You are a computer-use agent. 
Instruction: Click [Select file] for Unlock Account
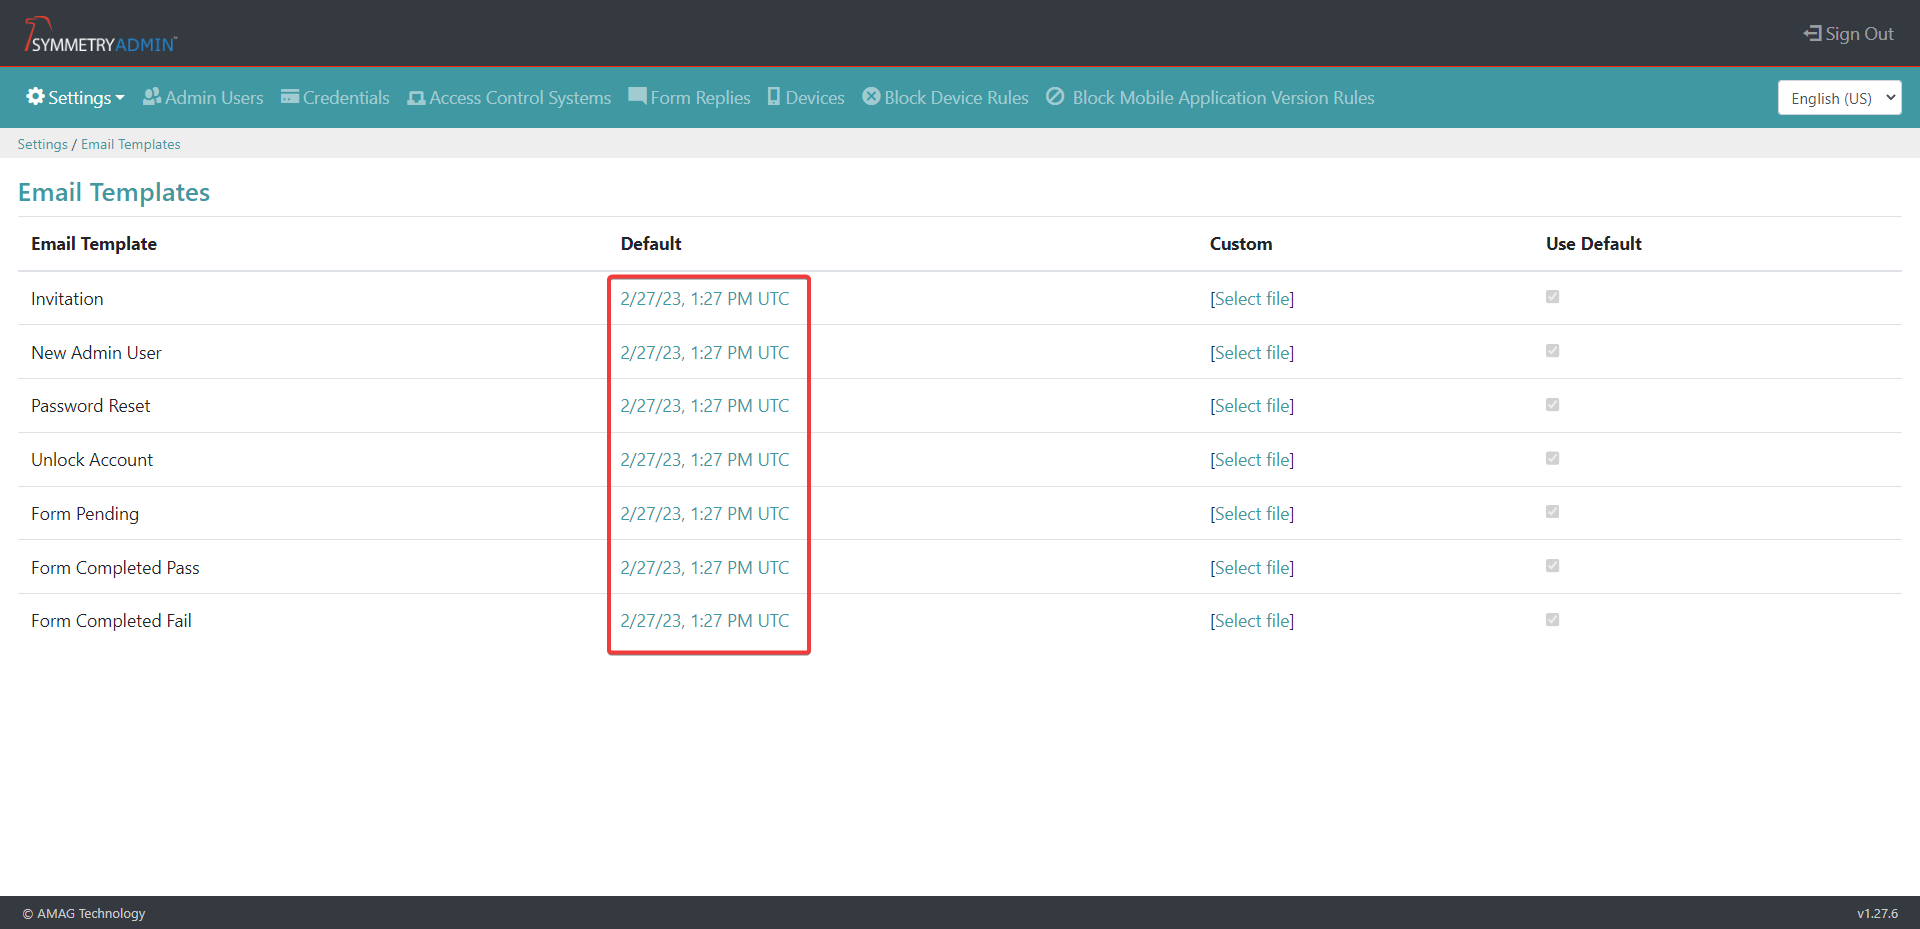(x=1252, y=459)
